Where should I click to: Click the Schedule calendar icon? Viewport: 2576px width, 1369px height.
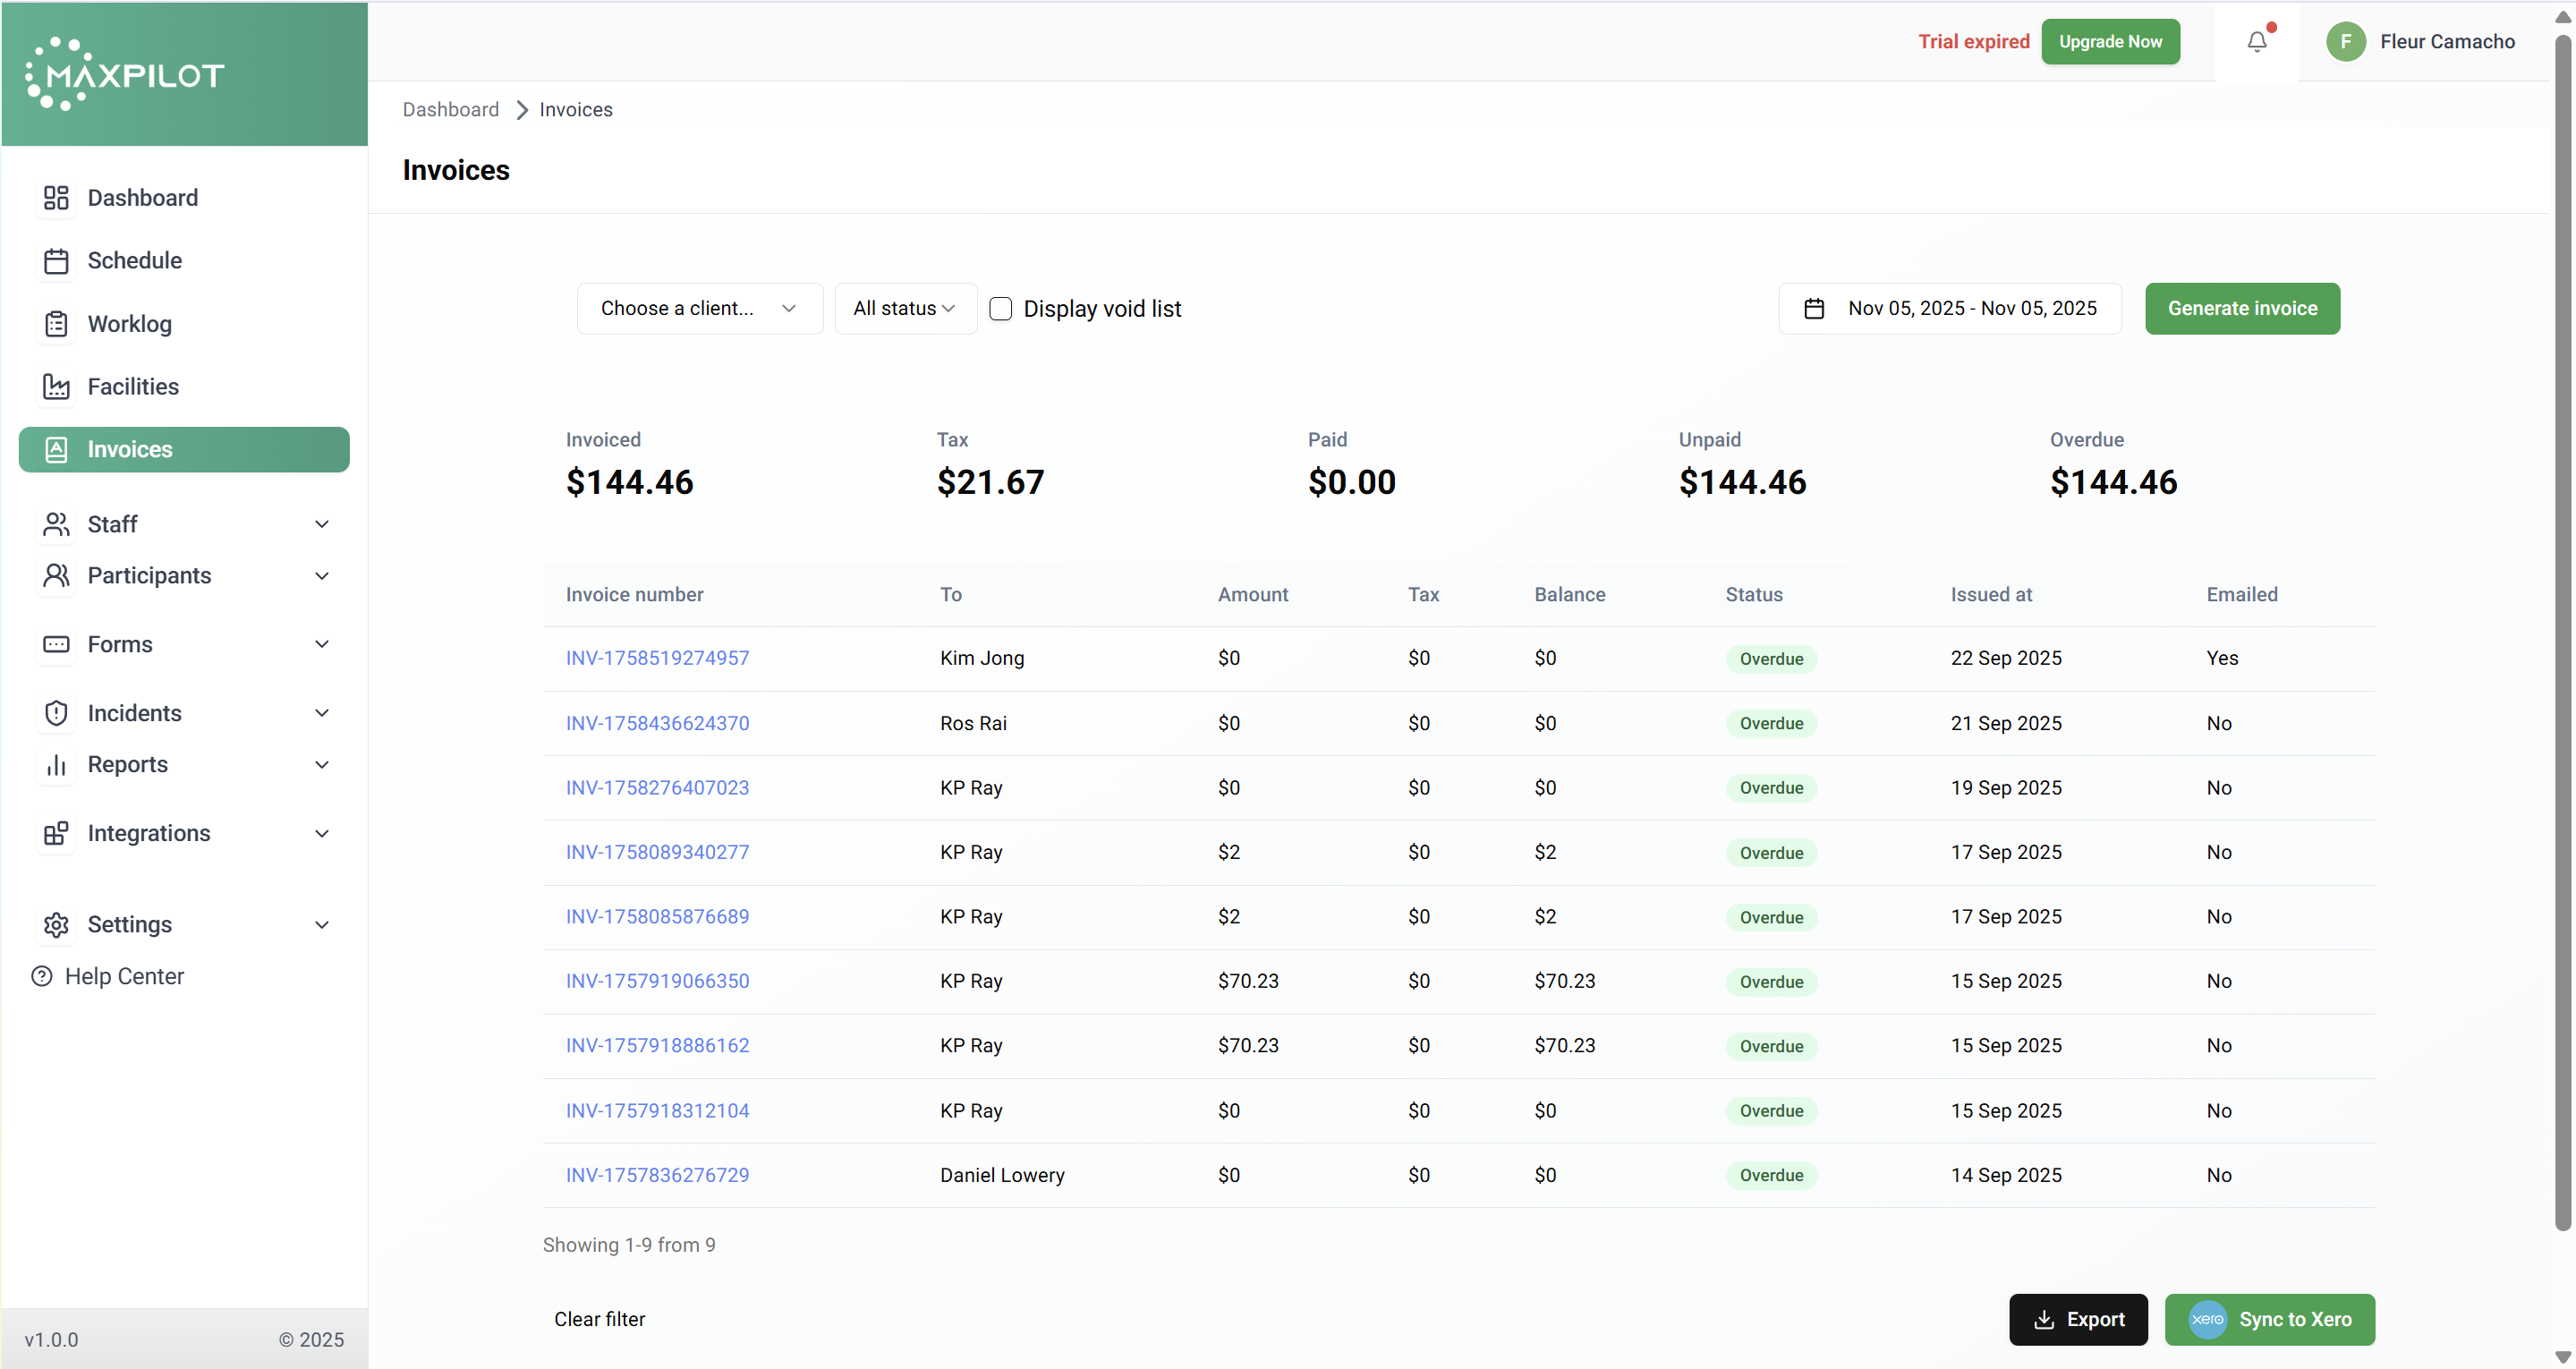[56, 261]
